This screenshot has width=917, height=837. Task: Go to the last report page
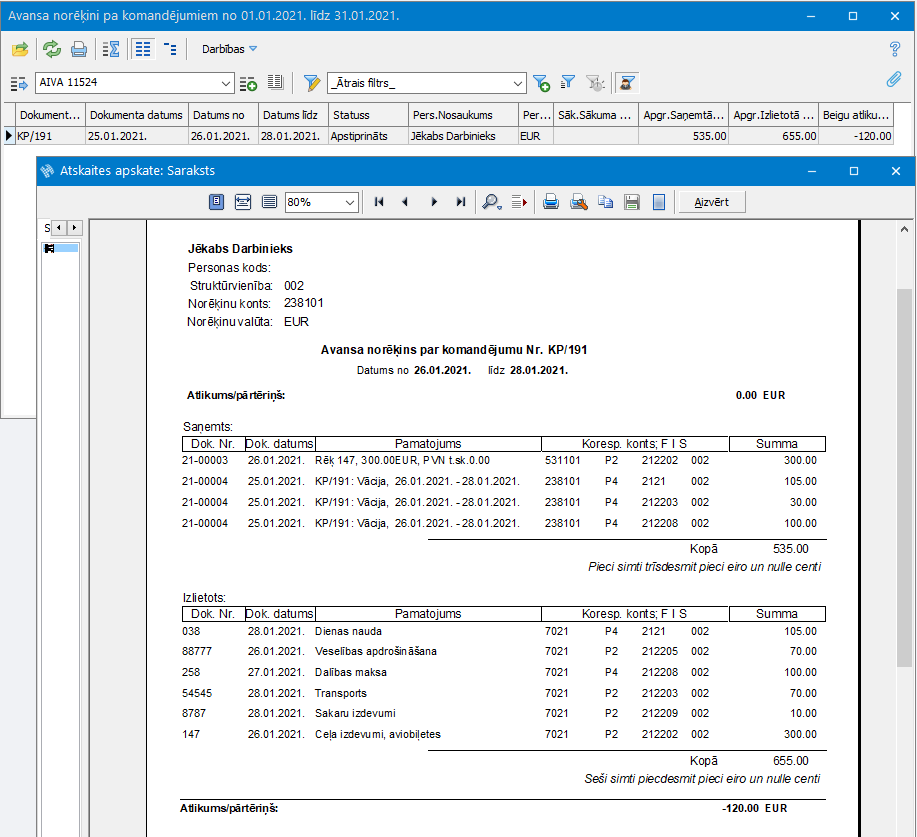(460, 202)
